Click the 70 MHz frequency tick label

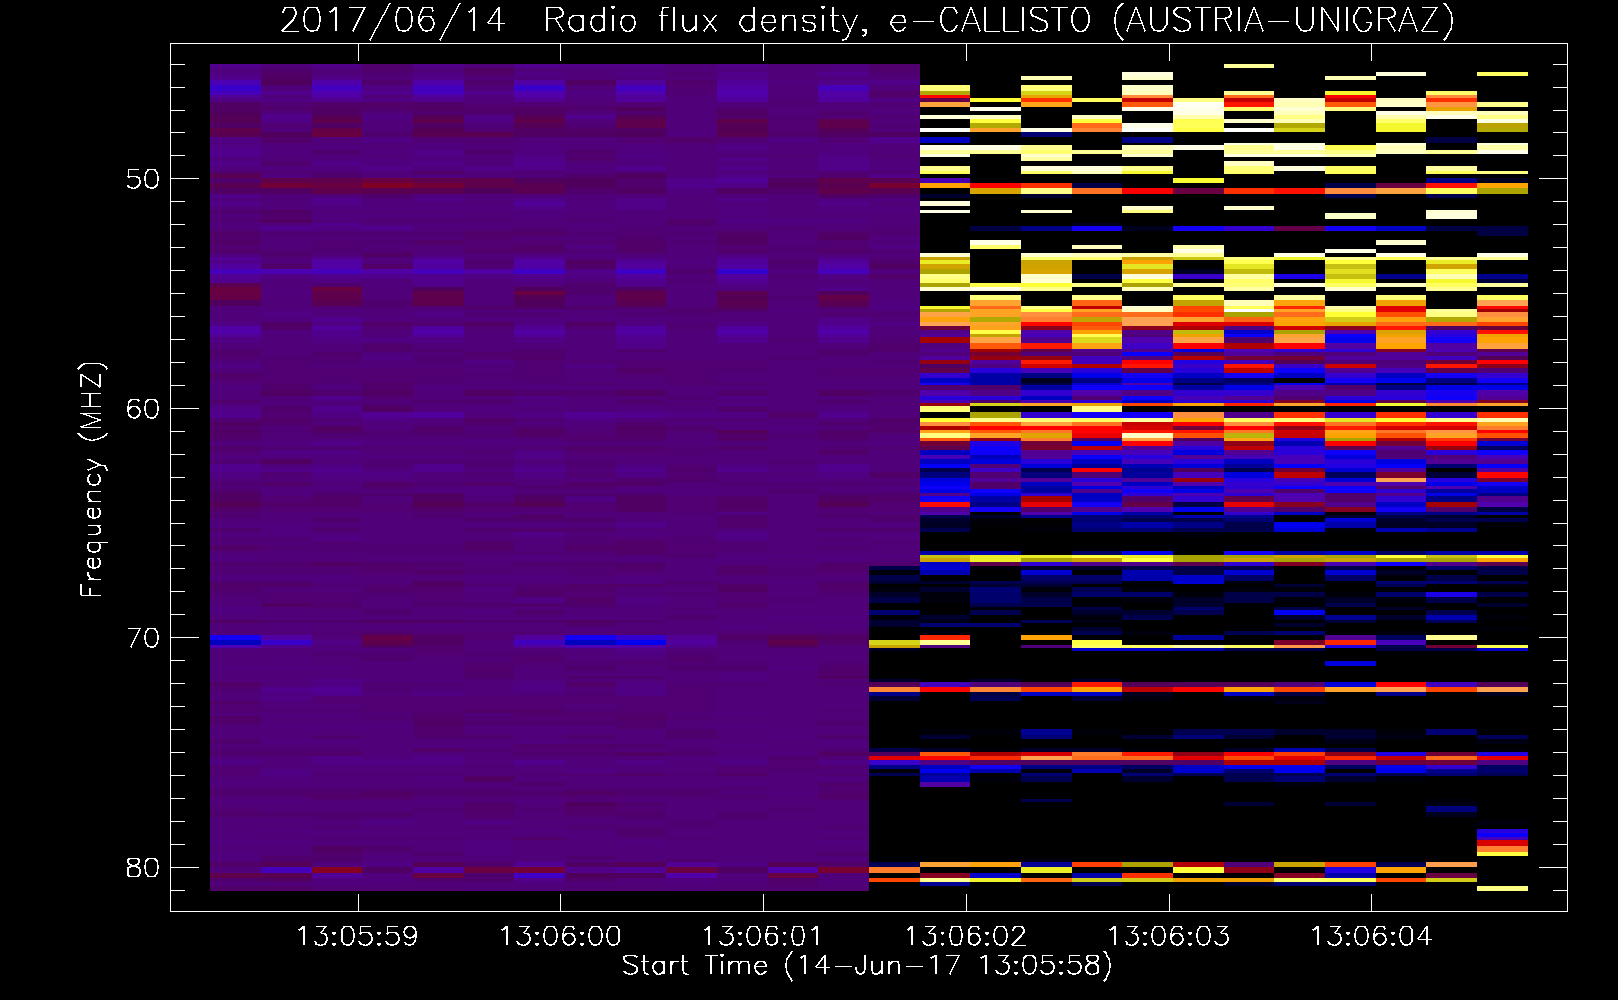tap(144, 638)
